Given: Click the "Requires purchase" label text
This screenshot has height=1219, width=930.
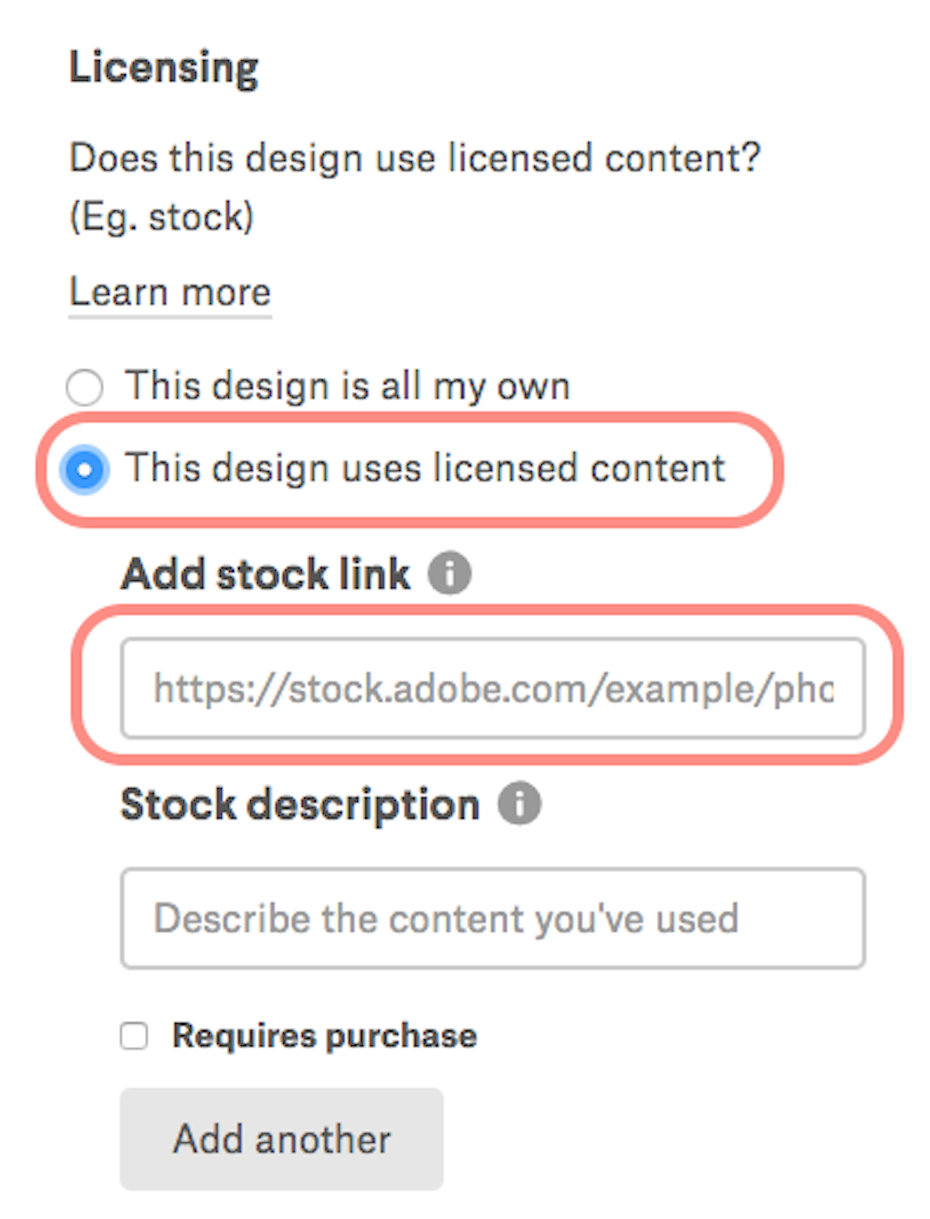Looking at the screenshot, I should tap(324, 1036).
